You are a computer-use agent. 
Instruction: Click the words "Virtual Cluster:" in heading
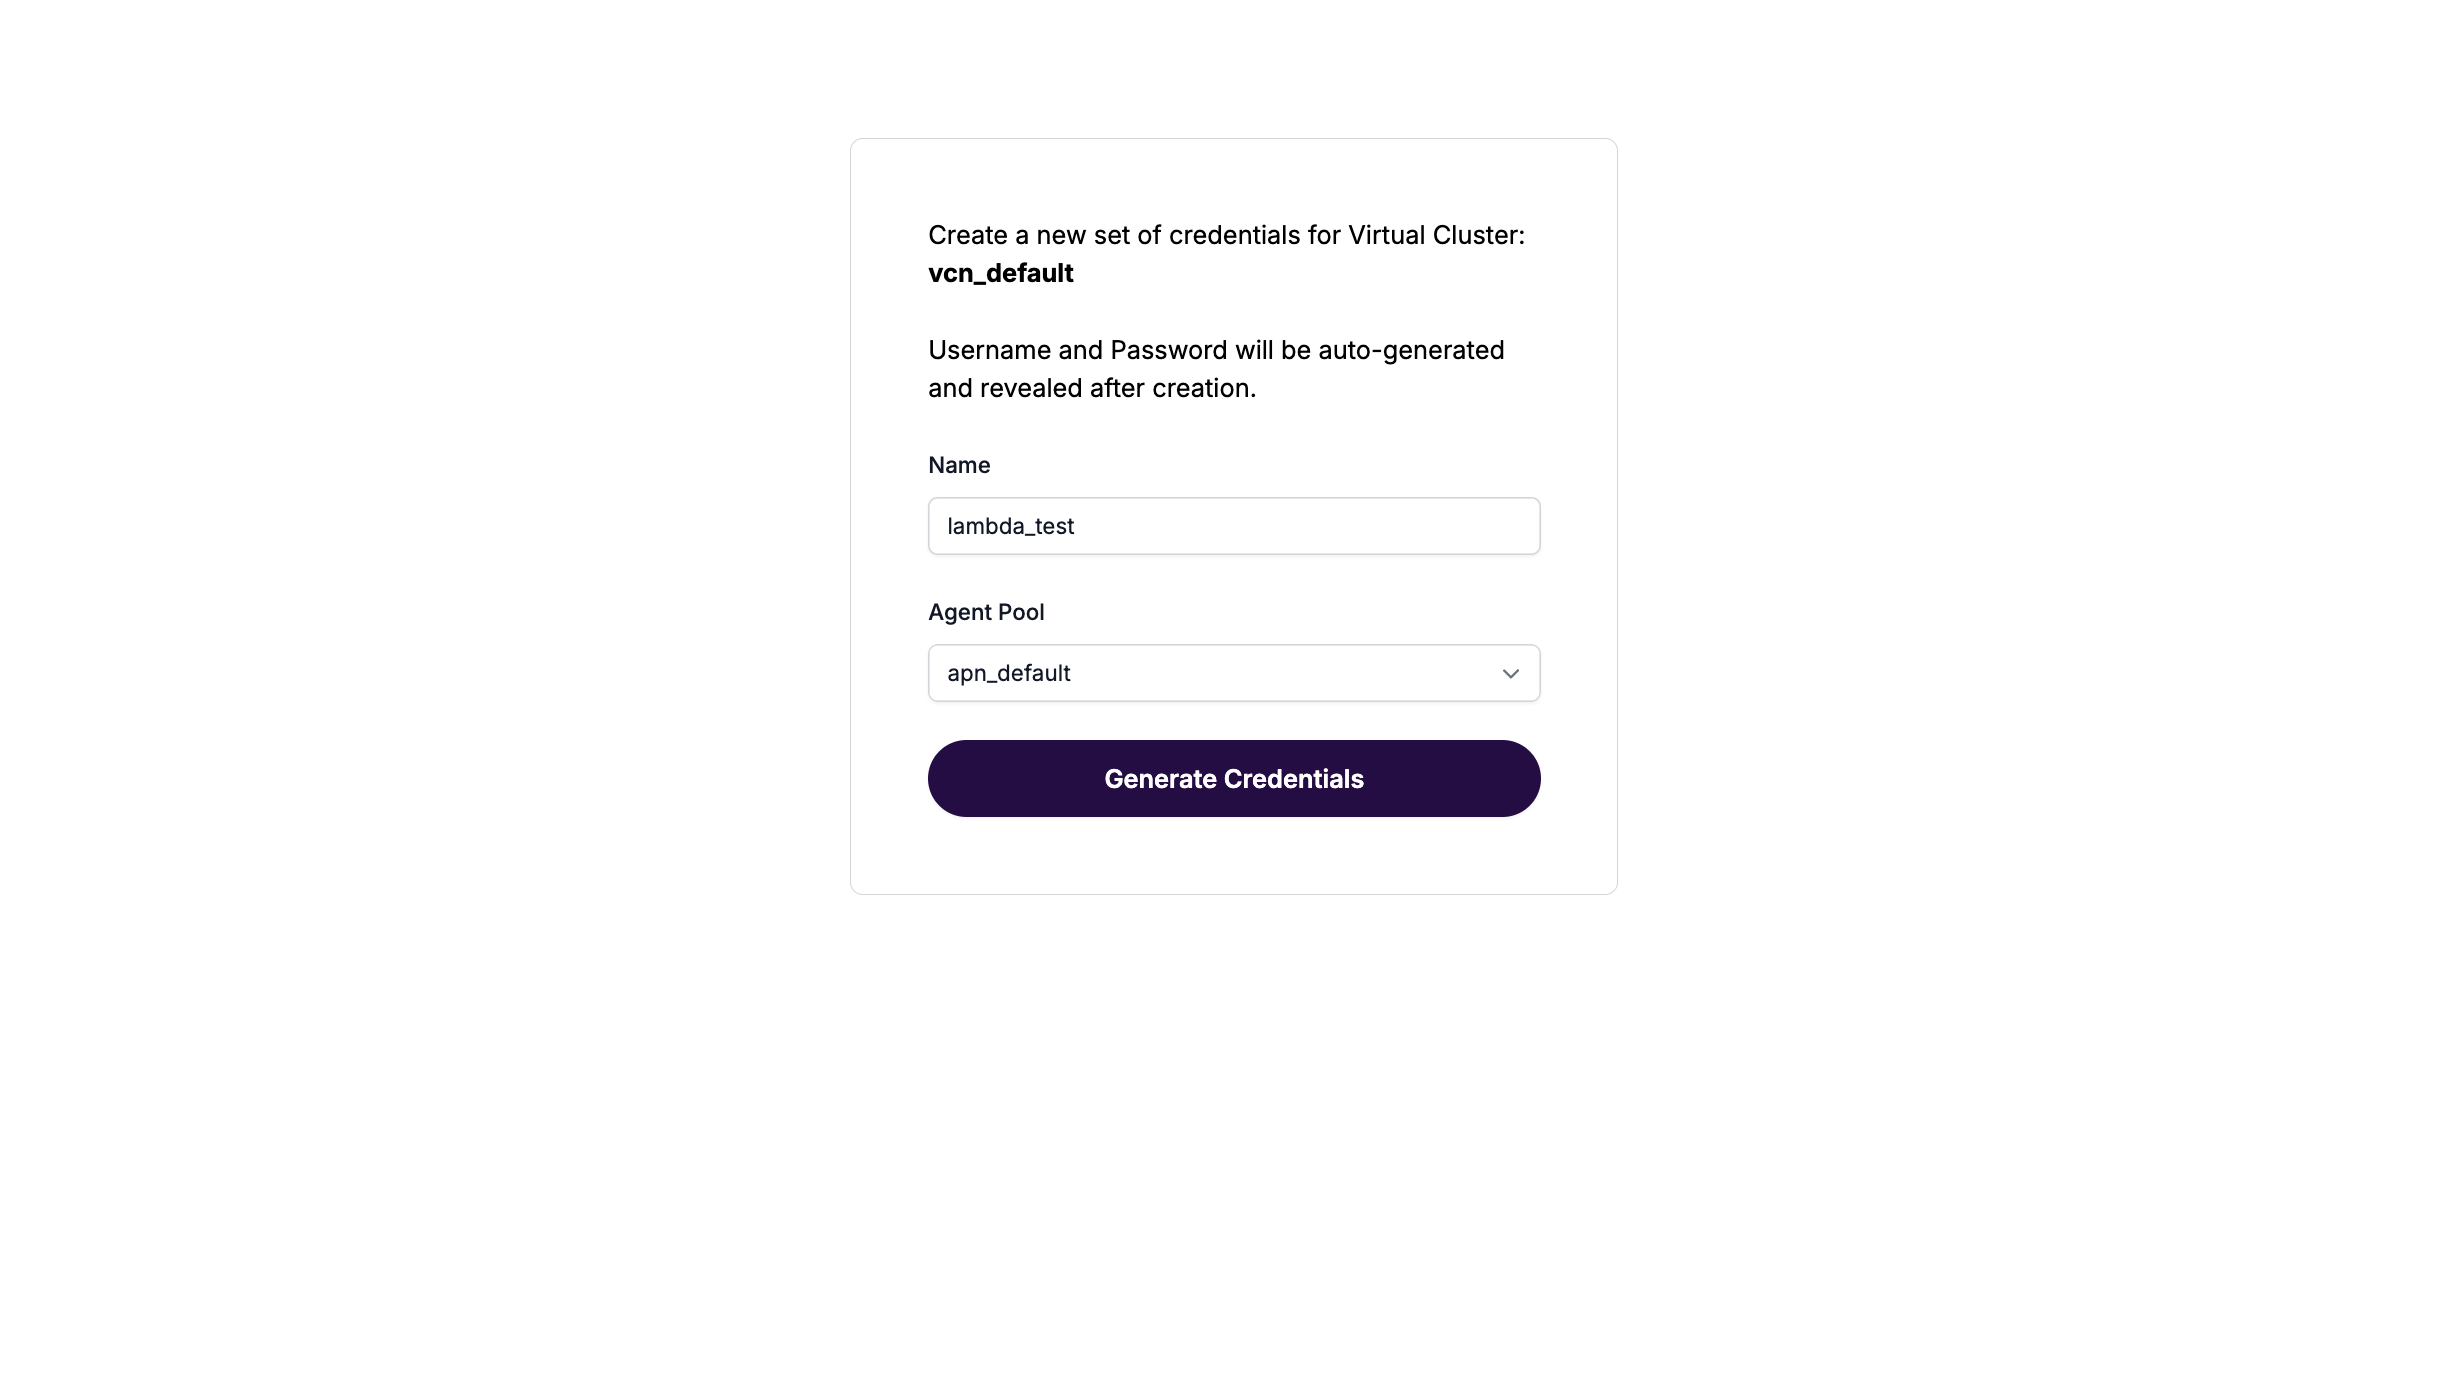click(x=1436, y=235)
